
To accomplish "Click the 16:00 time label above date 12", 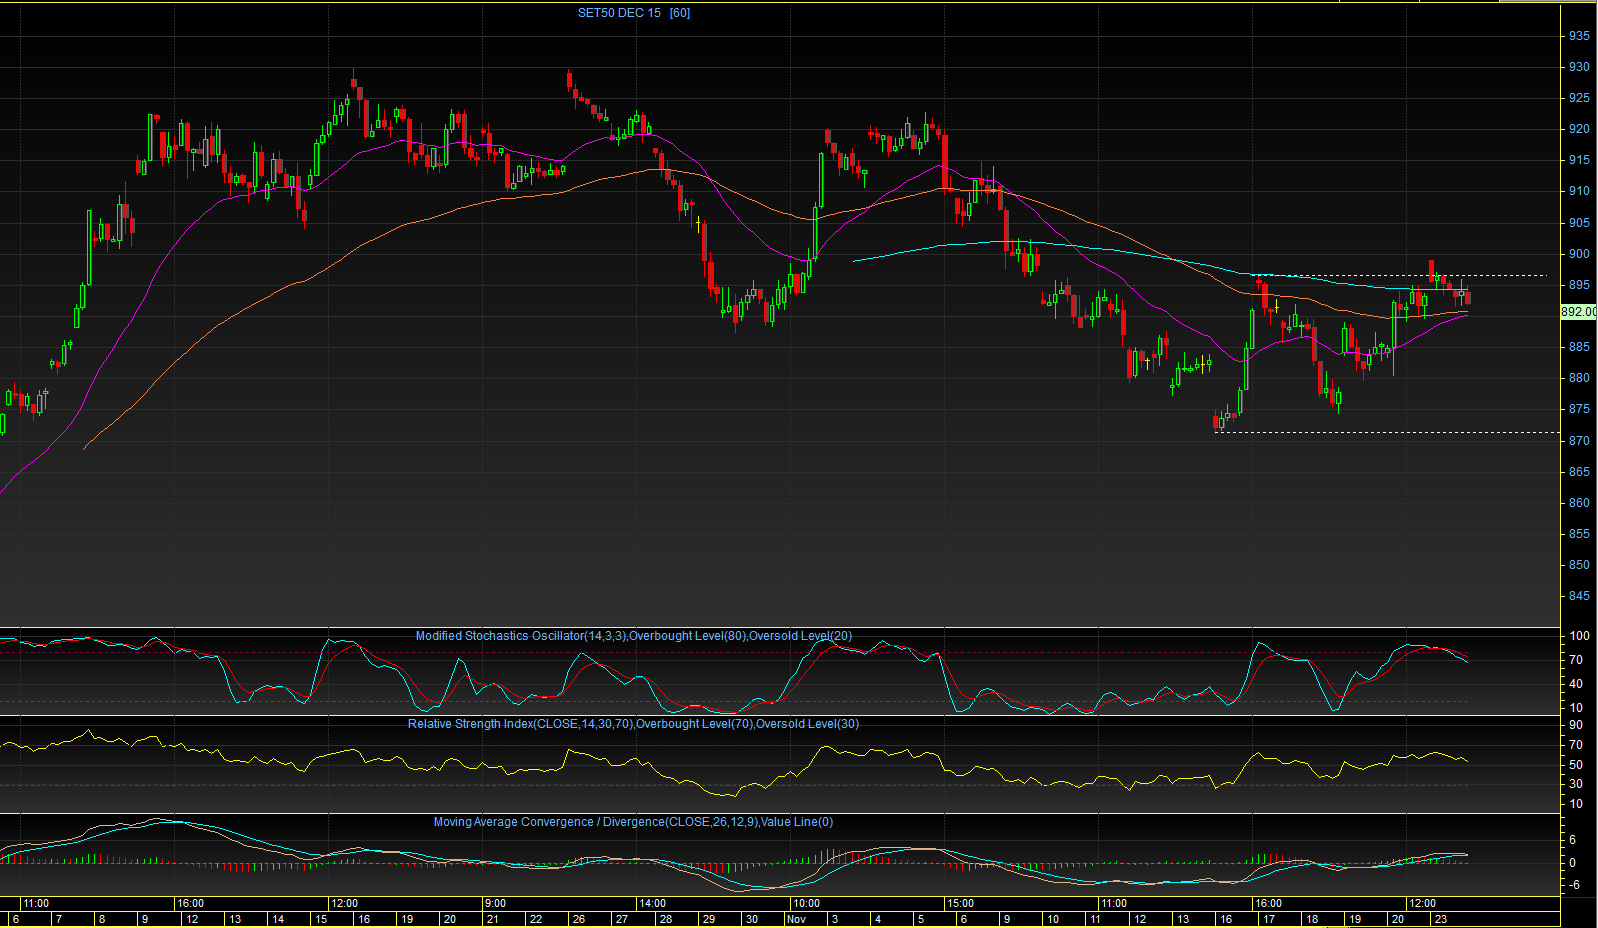I will [x=190, y=904].
